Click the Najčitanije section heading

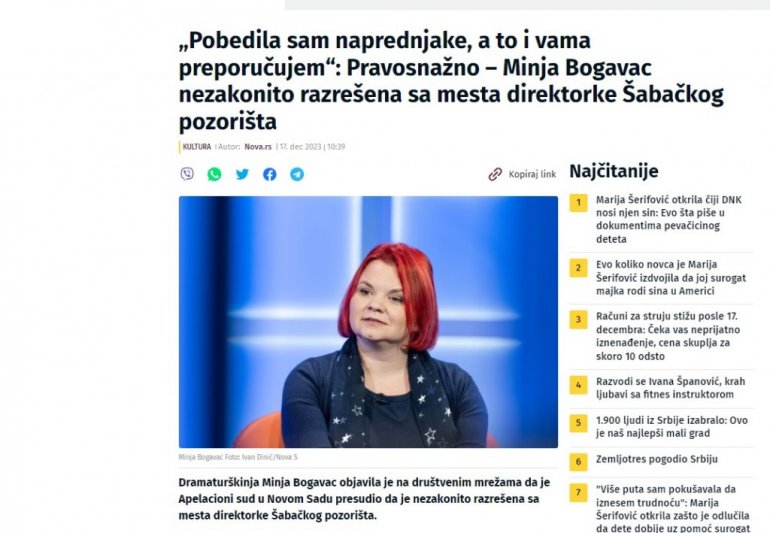(x=614, y=171)
